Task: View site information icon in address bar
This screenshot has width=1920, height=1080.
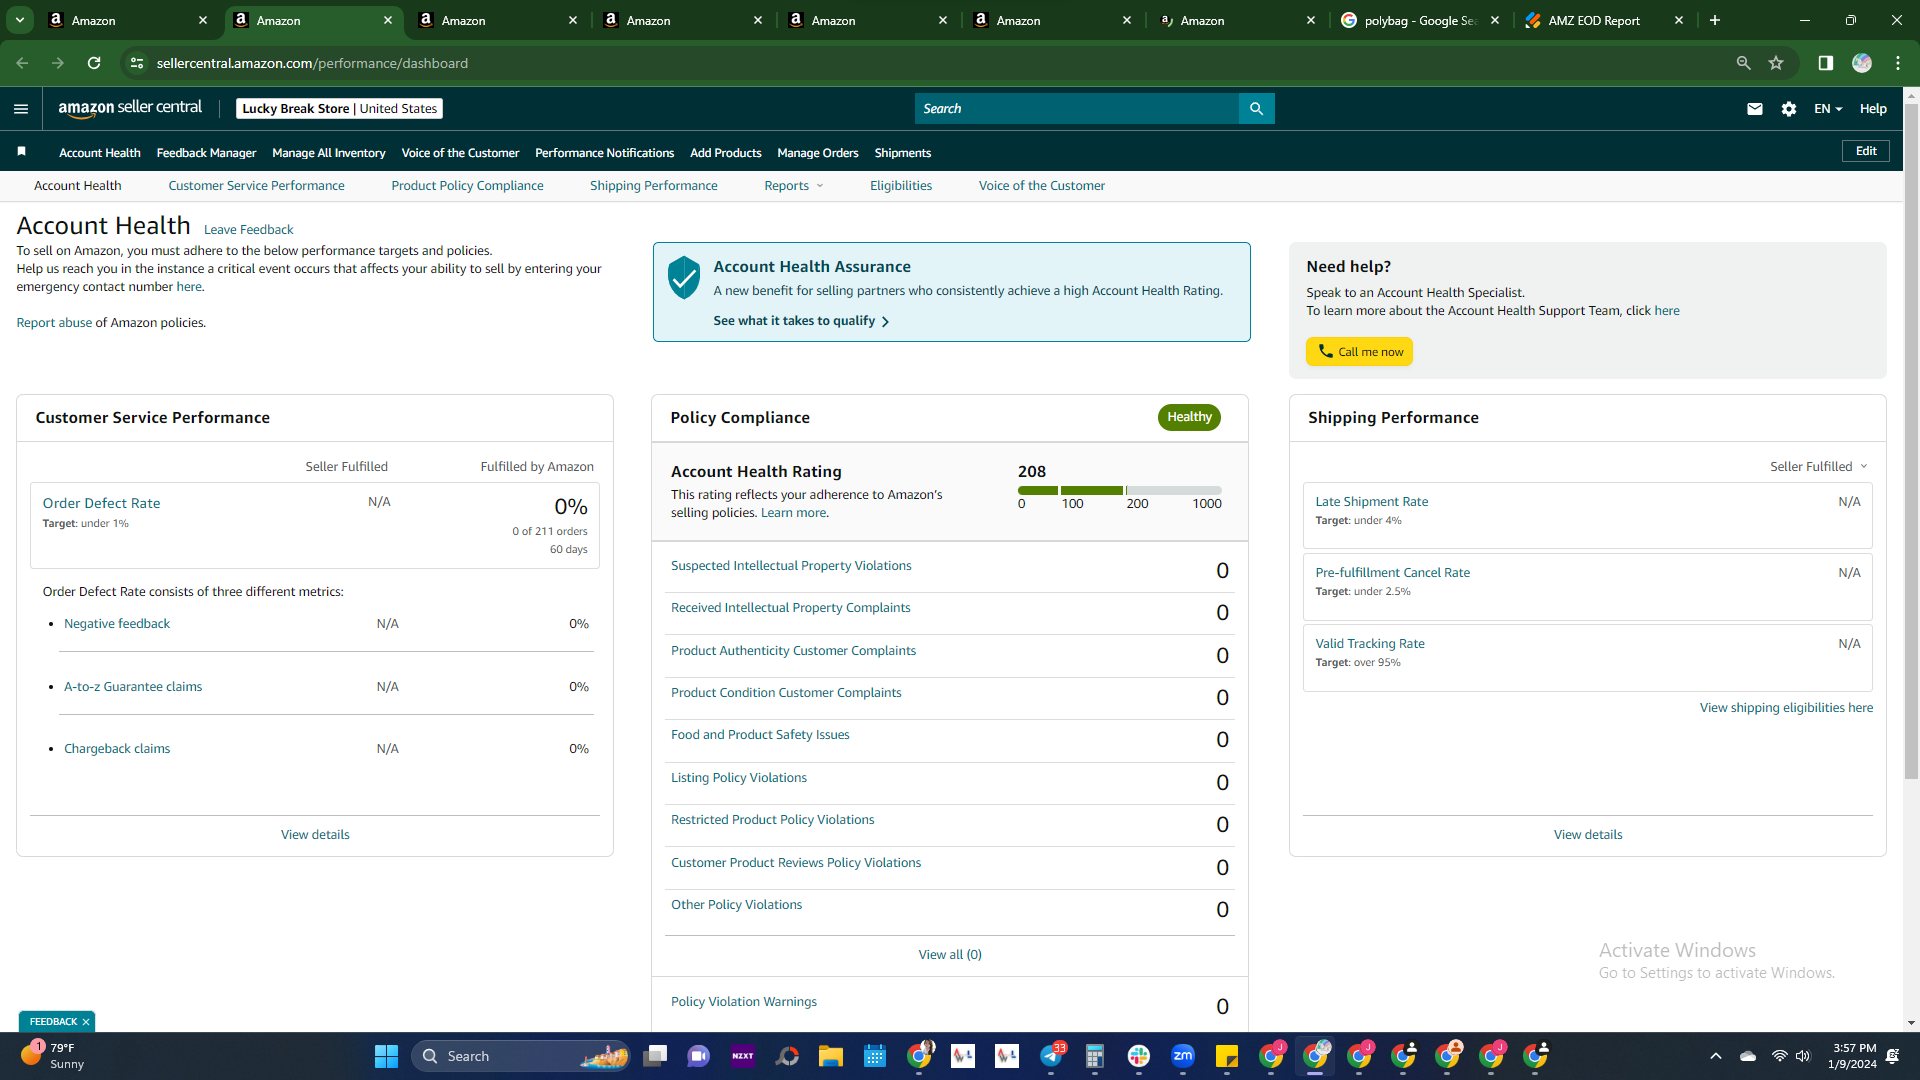Action: click(137, 63)
